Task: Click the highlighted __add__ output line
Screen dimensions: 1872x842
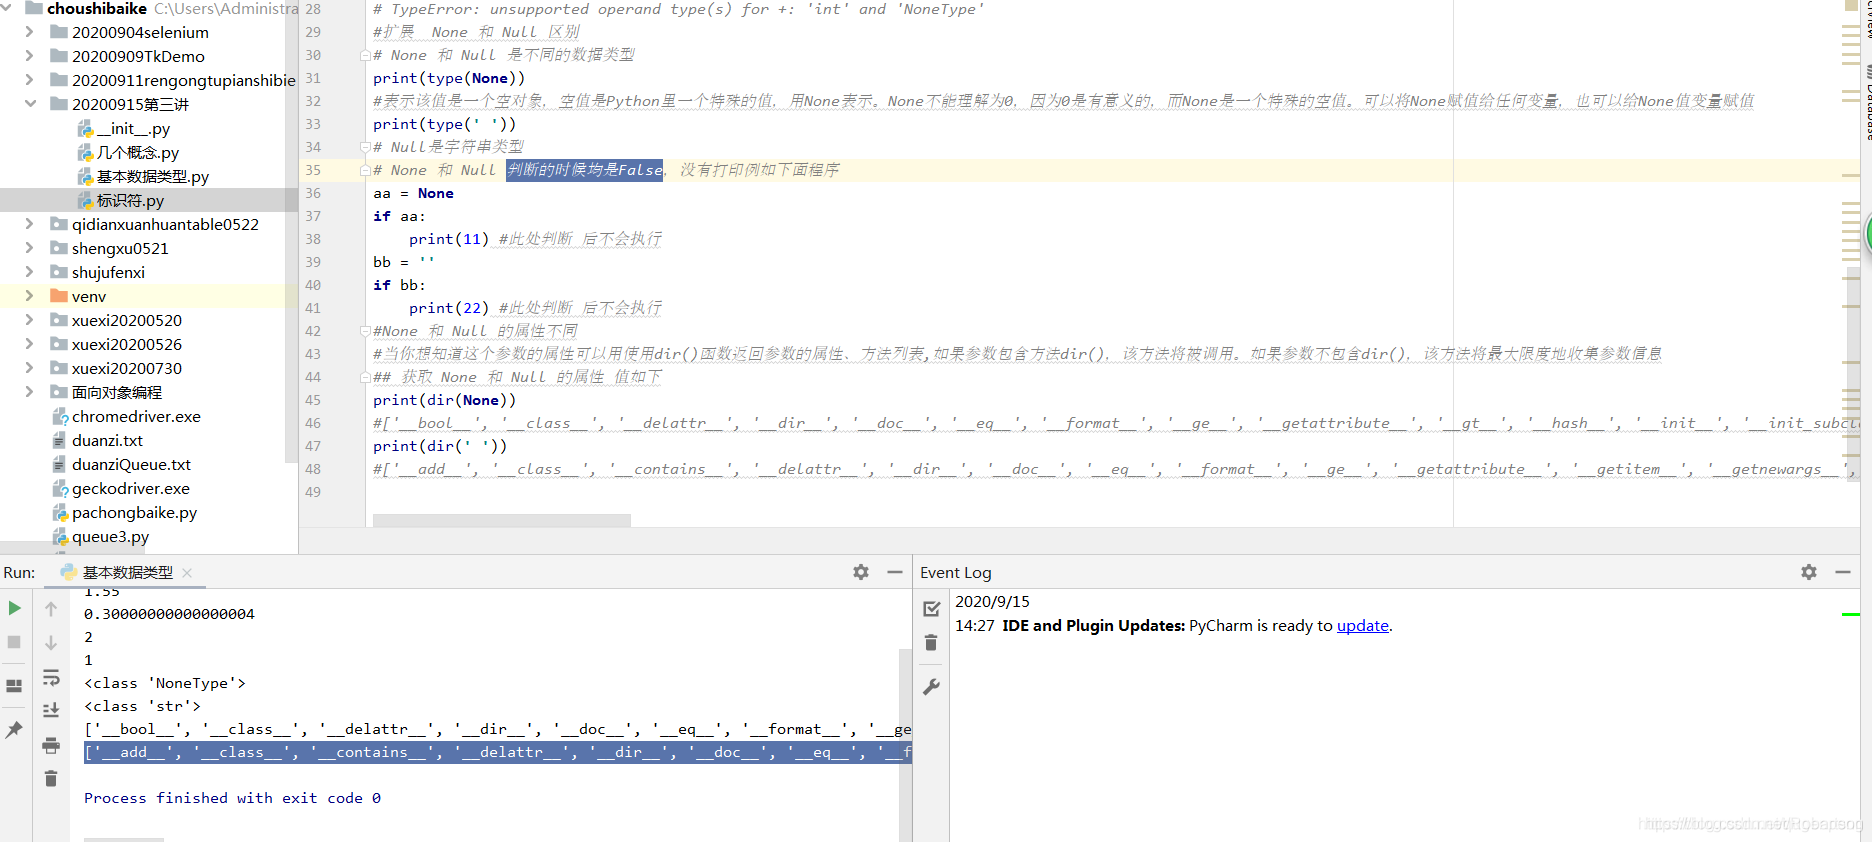Action: pyautogui.click(x=497, y=752)
